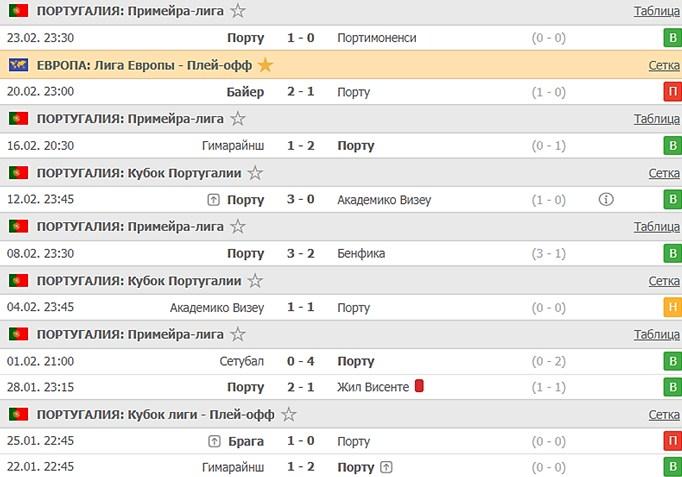The image size is (682, 477).
Task: Toggle favorite star for Кубок лиги - Плей-офф
Action: pos(289,414)
